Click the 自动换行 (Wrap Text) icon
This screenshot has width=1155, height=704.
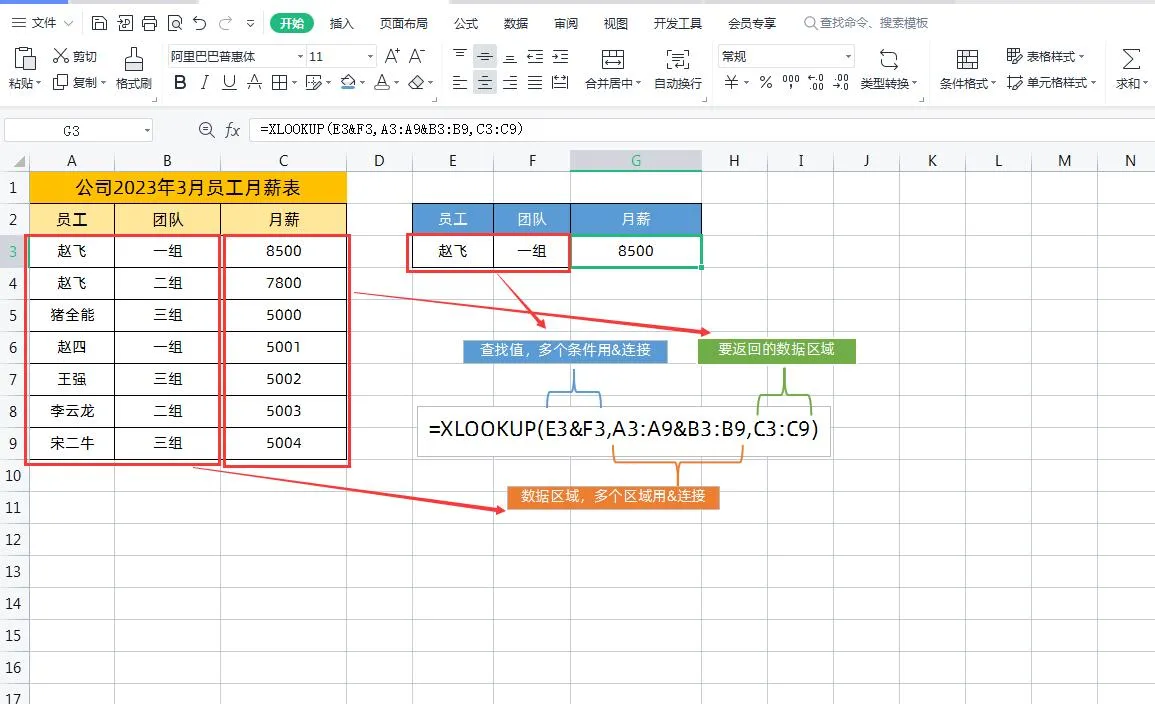point(677,70)
